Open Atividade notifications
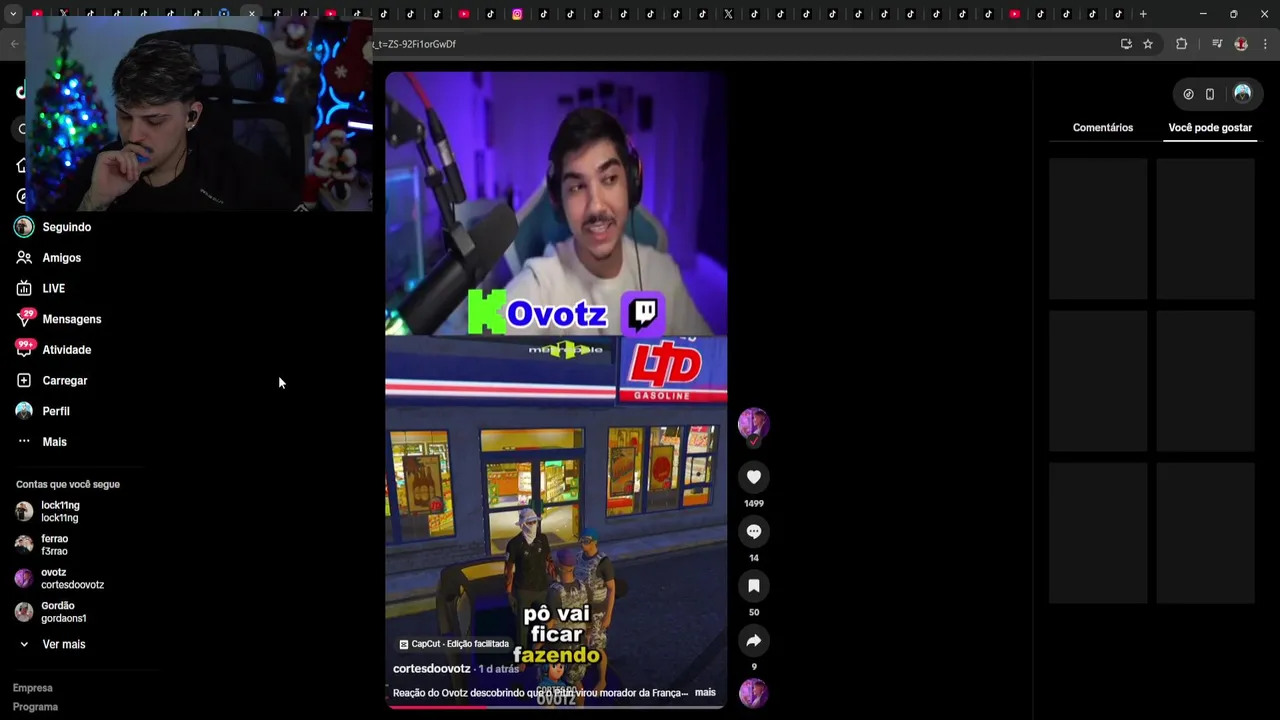 coord(54,350)
